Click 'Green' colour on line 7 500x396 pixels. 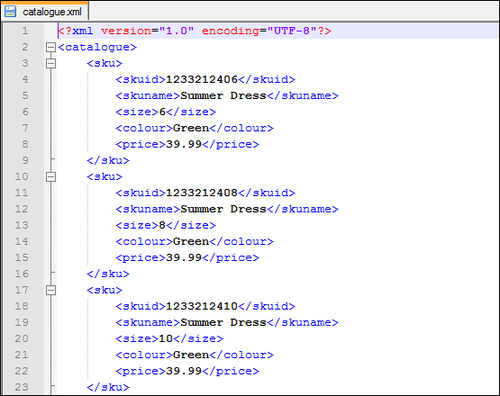[191, 128]
